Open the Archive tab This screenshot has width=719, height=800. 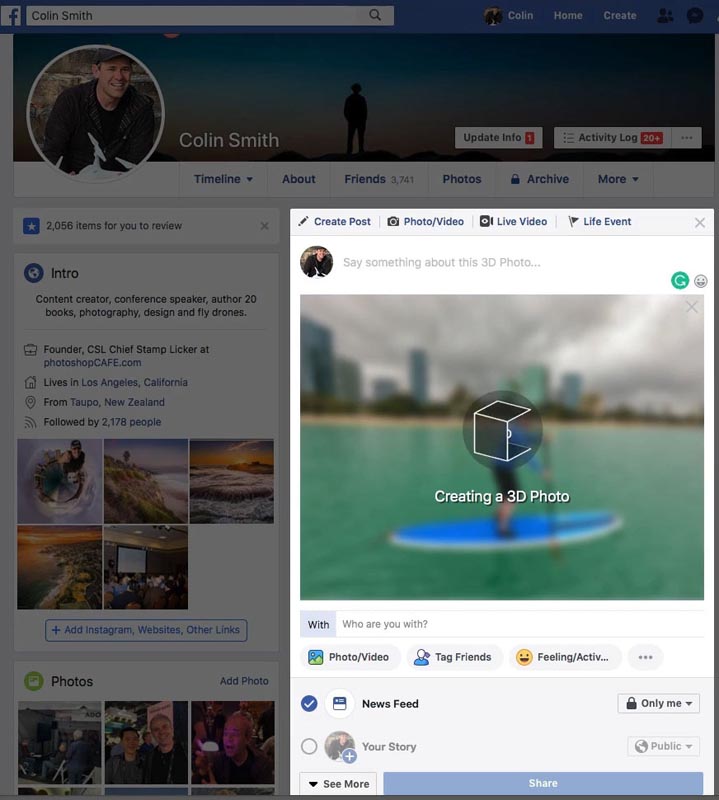[x=539, y=179]
